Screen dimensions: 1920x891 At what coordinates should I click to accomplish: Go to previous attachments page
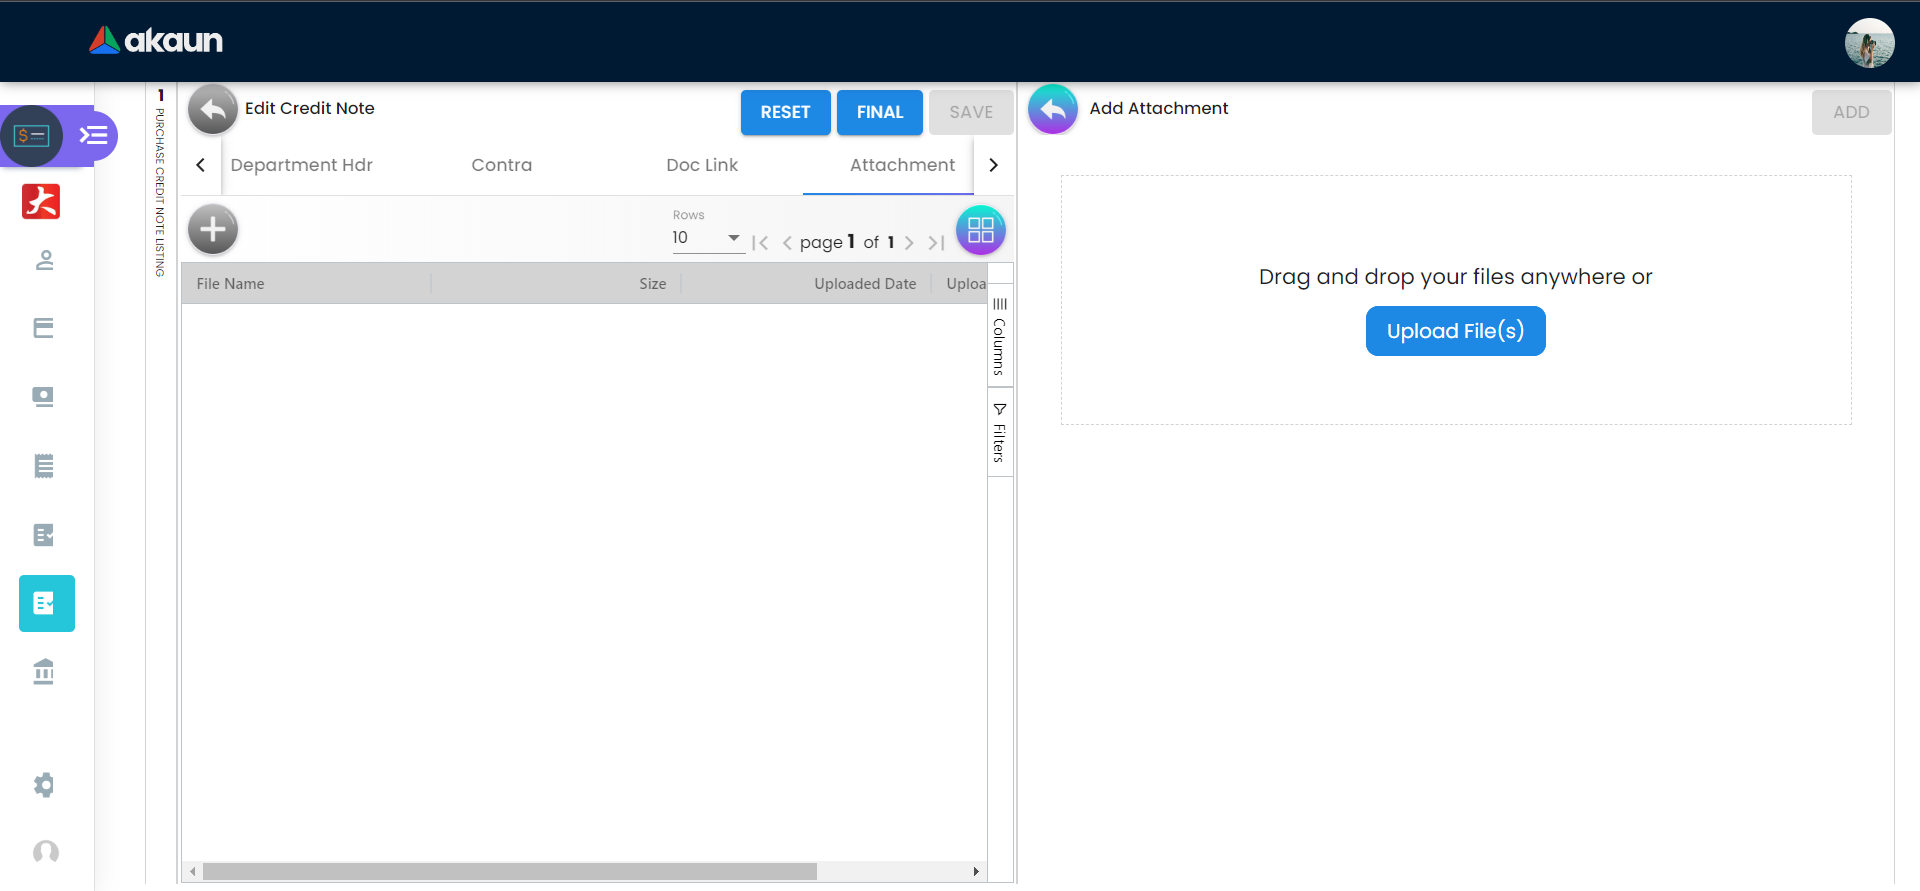tap(787, 243)
